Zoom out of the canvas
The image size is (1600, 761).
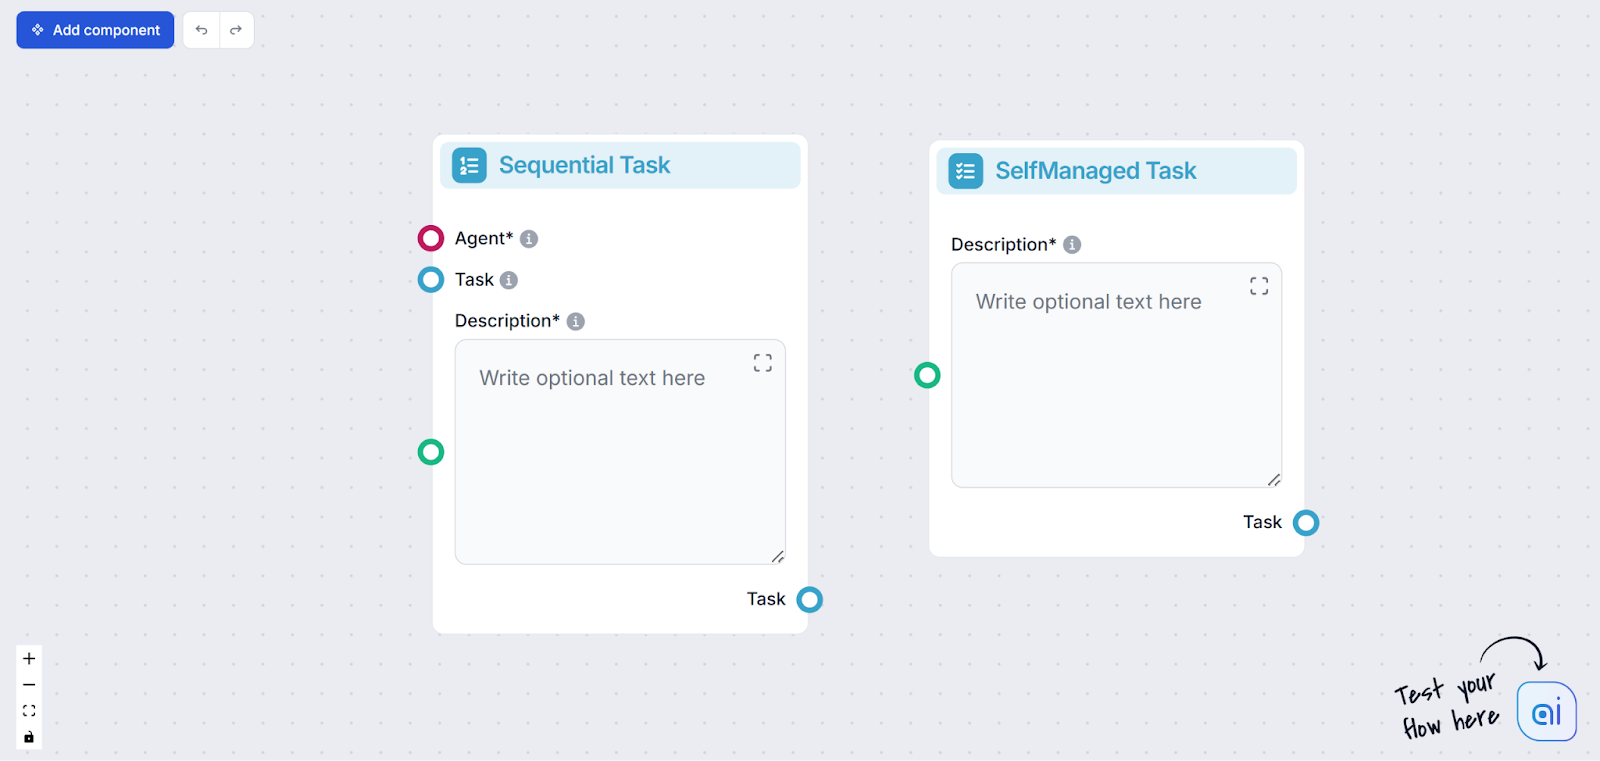pyautogui.click(x=28, y=684)
